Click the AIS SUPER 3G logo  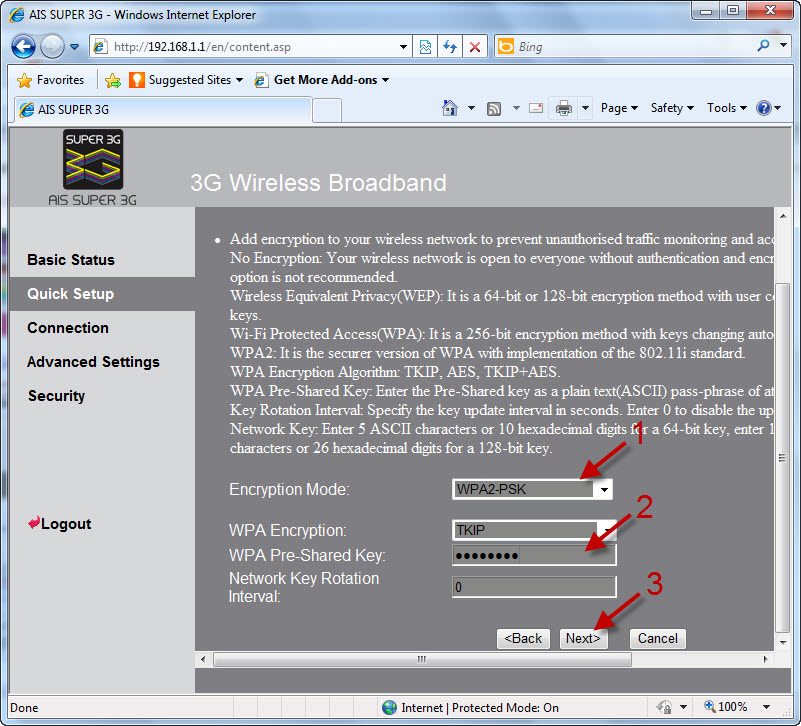[92, 168]
